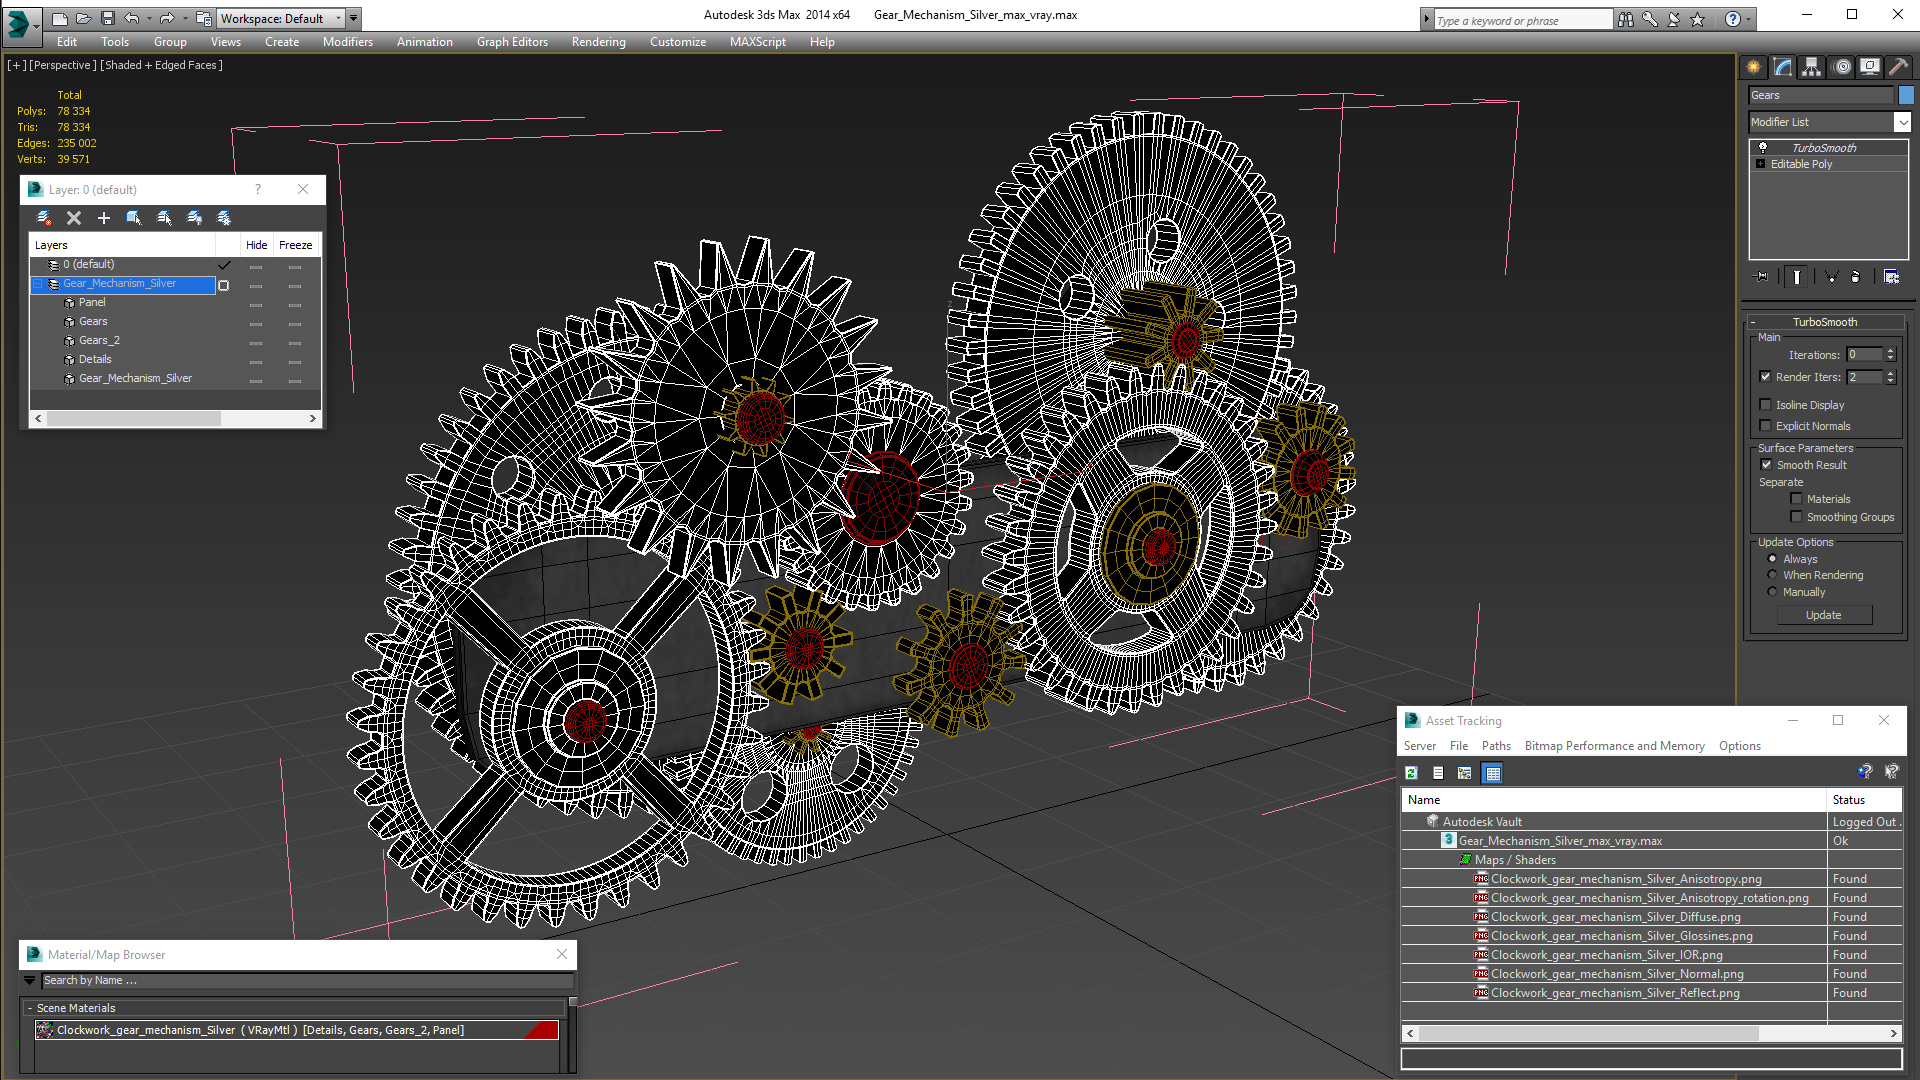
Task: Select the Always update option
Action: click(1772, 558)
